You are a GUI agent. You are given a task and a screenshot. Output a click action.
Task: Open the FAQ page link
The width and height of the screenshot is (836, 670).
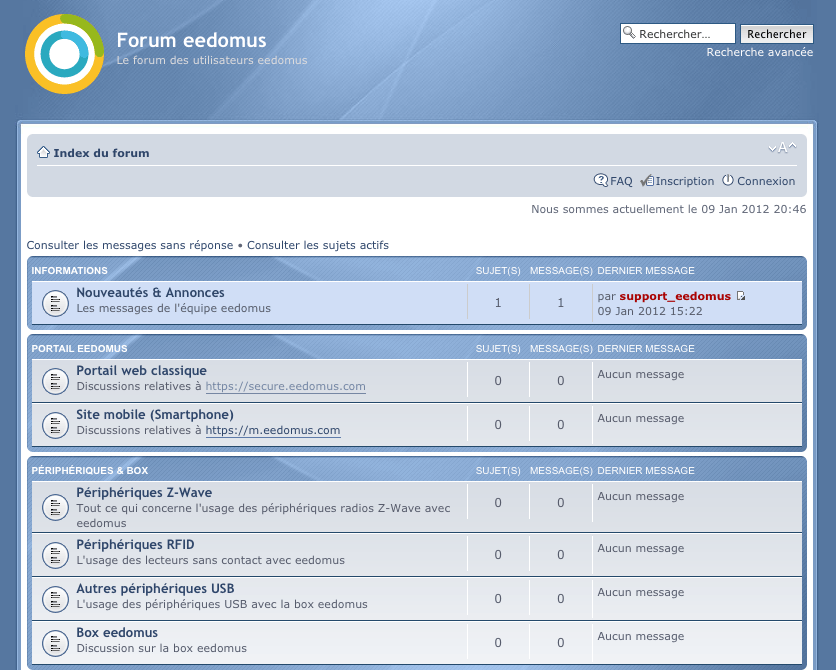point(621,181)
